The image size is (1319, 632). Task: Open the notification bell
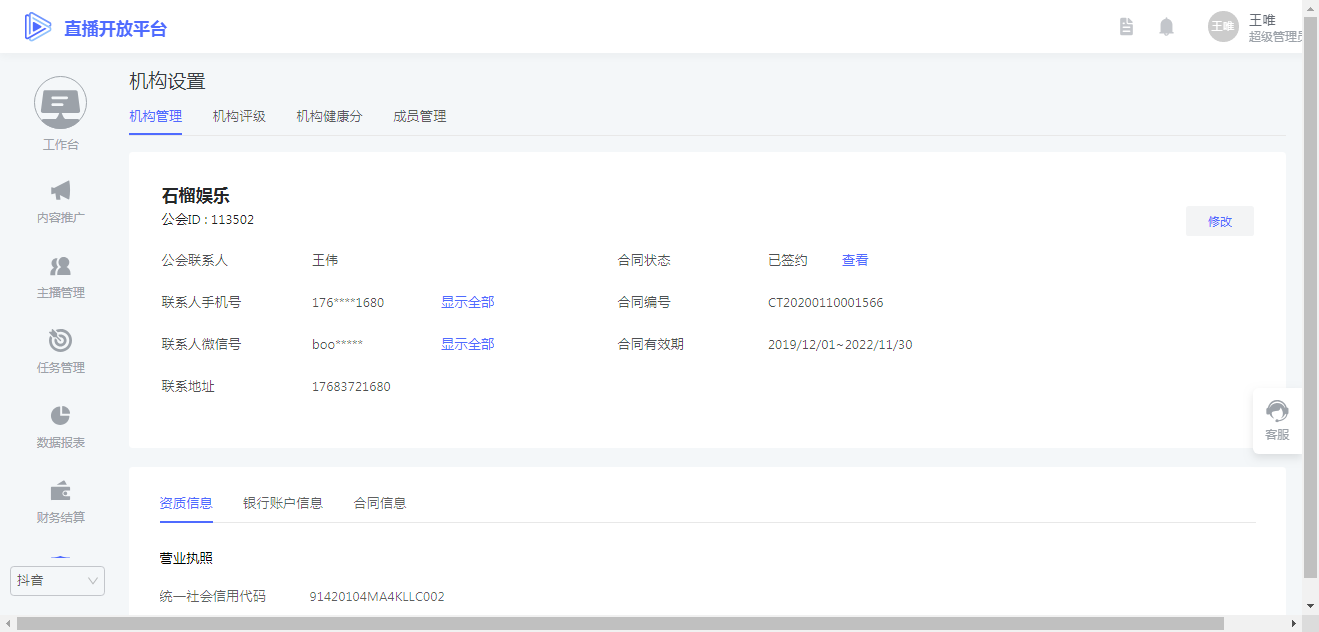pyautogui.click(x=1166, y=27)
